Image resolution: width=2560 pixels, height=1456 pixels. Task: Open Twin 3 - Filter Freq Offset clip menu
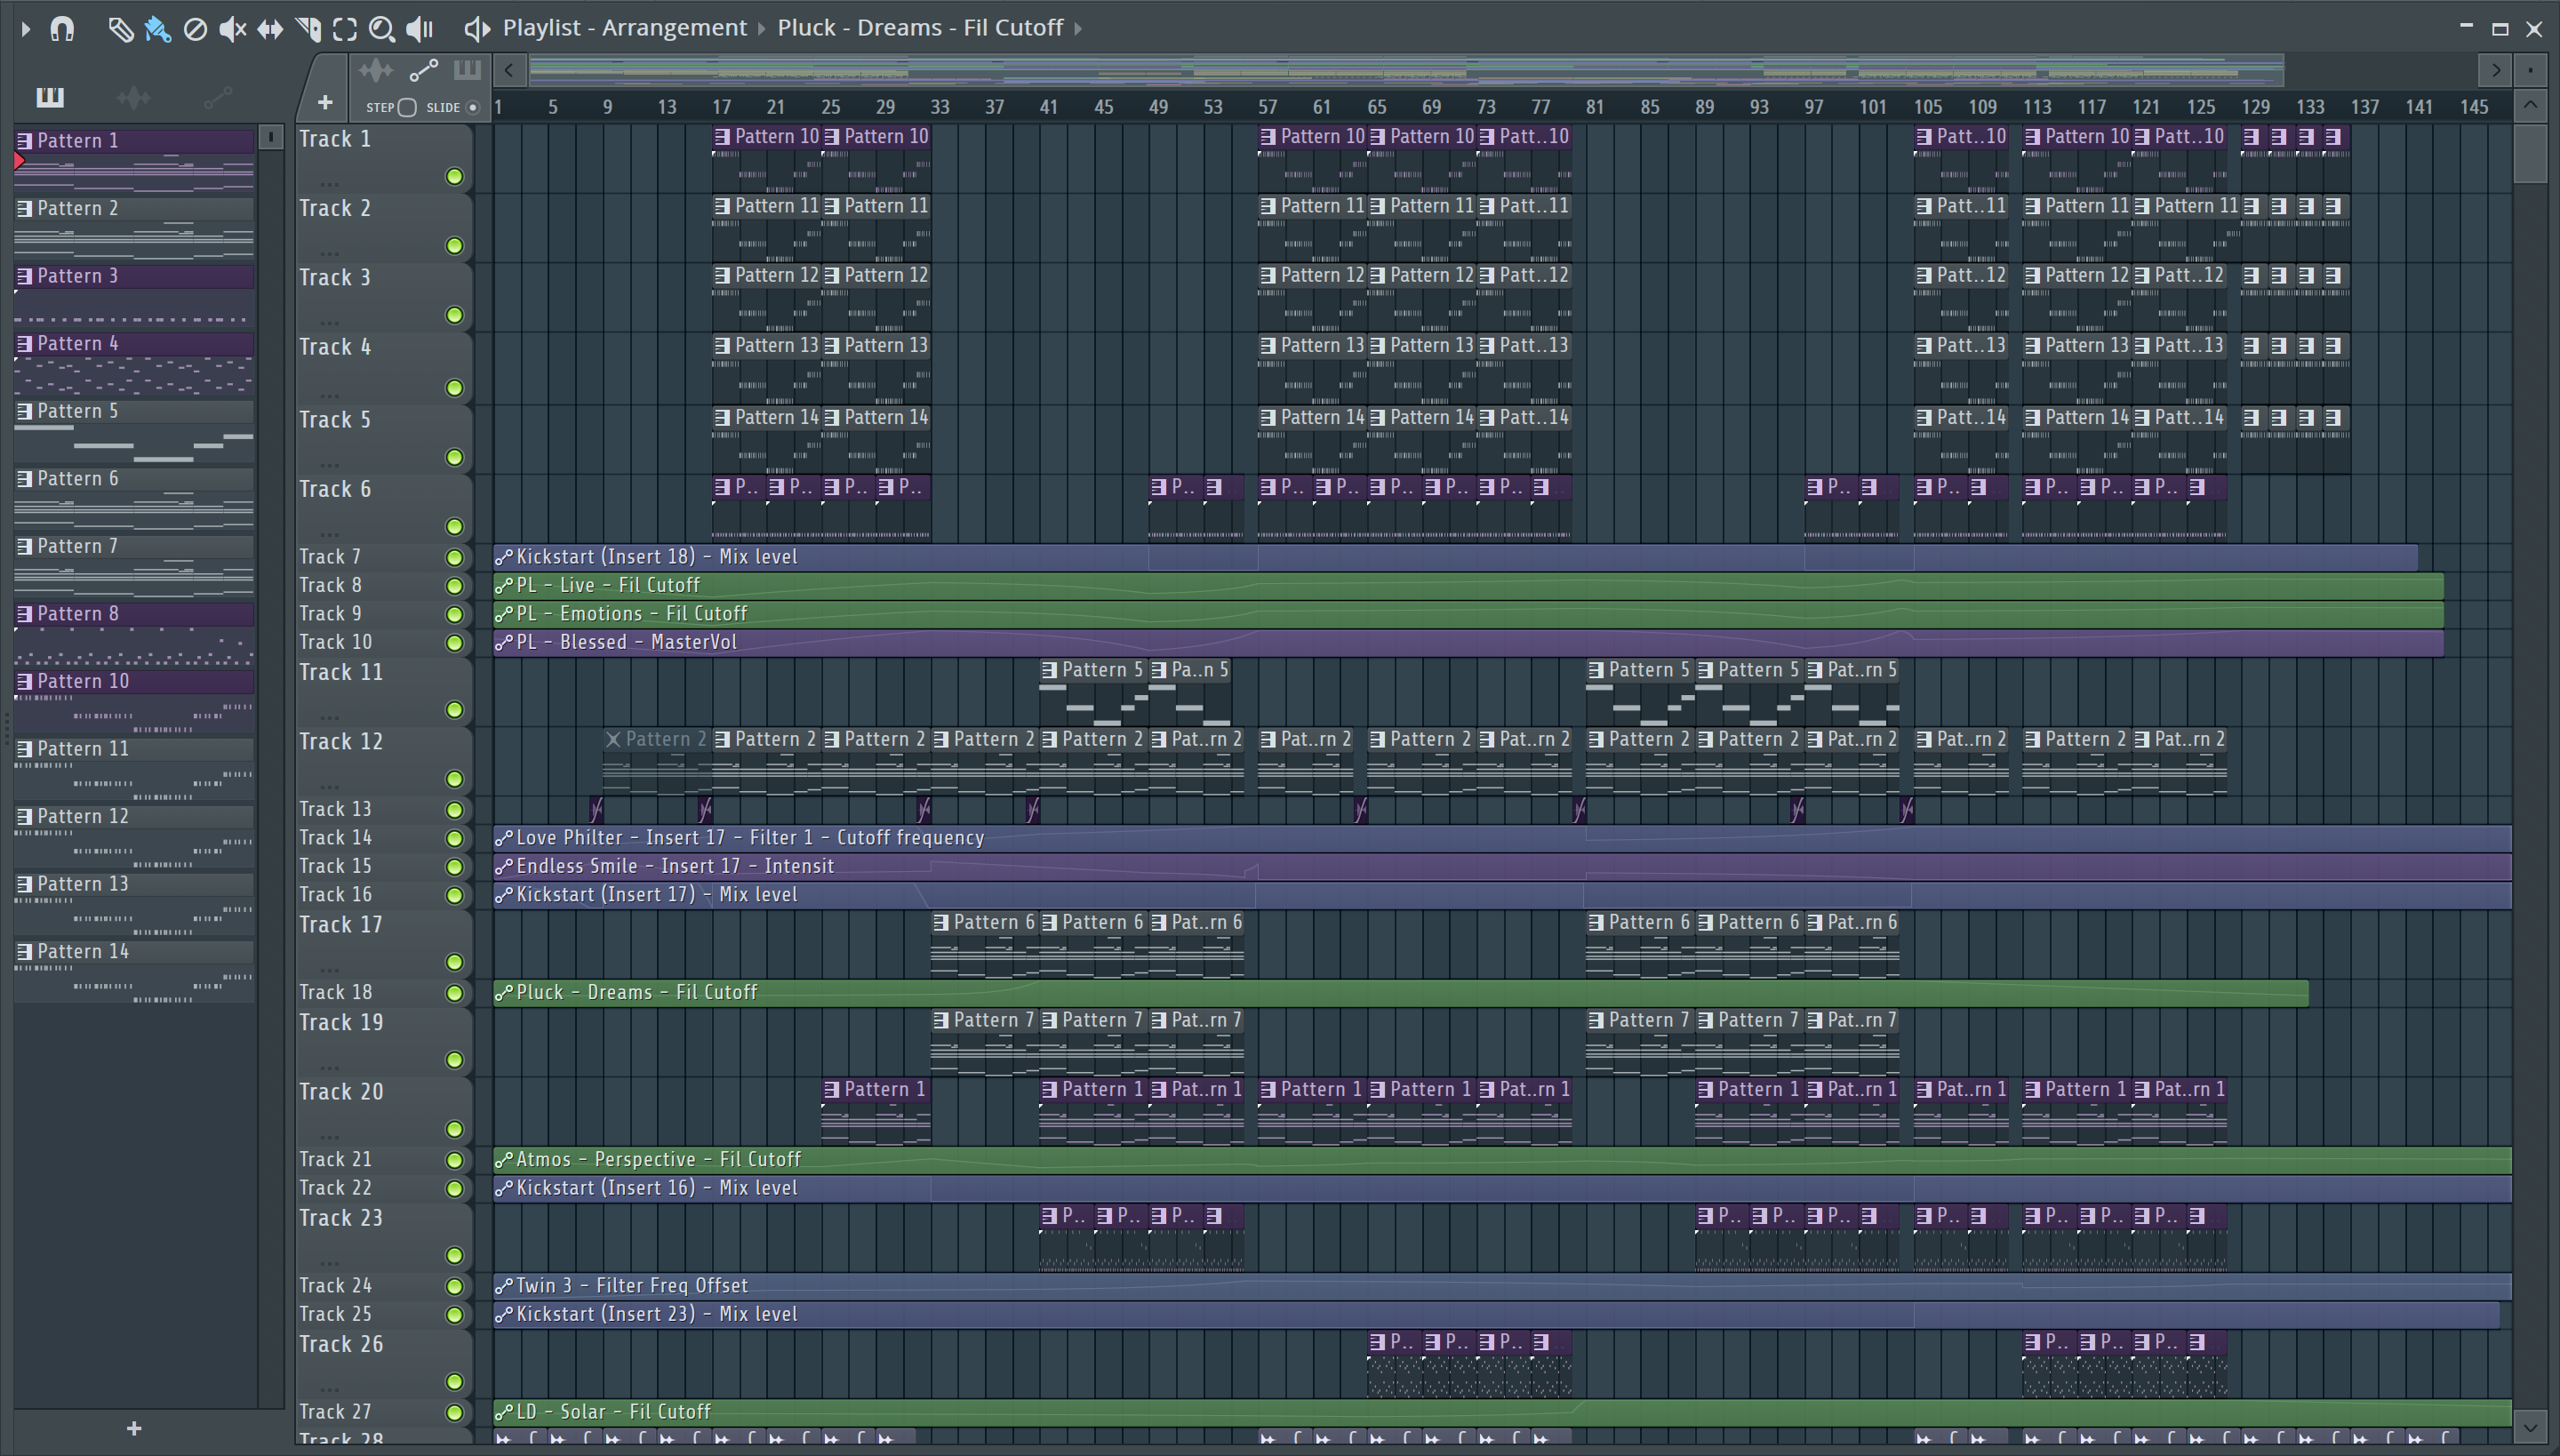504,1286
